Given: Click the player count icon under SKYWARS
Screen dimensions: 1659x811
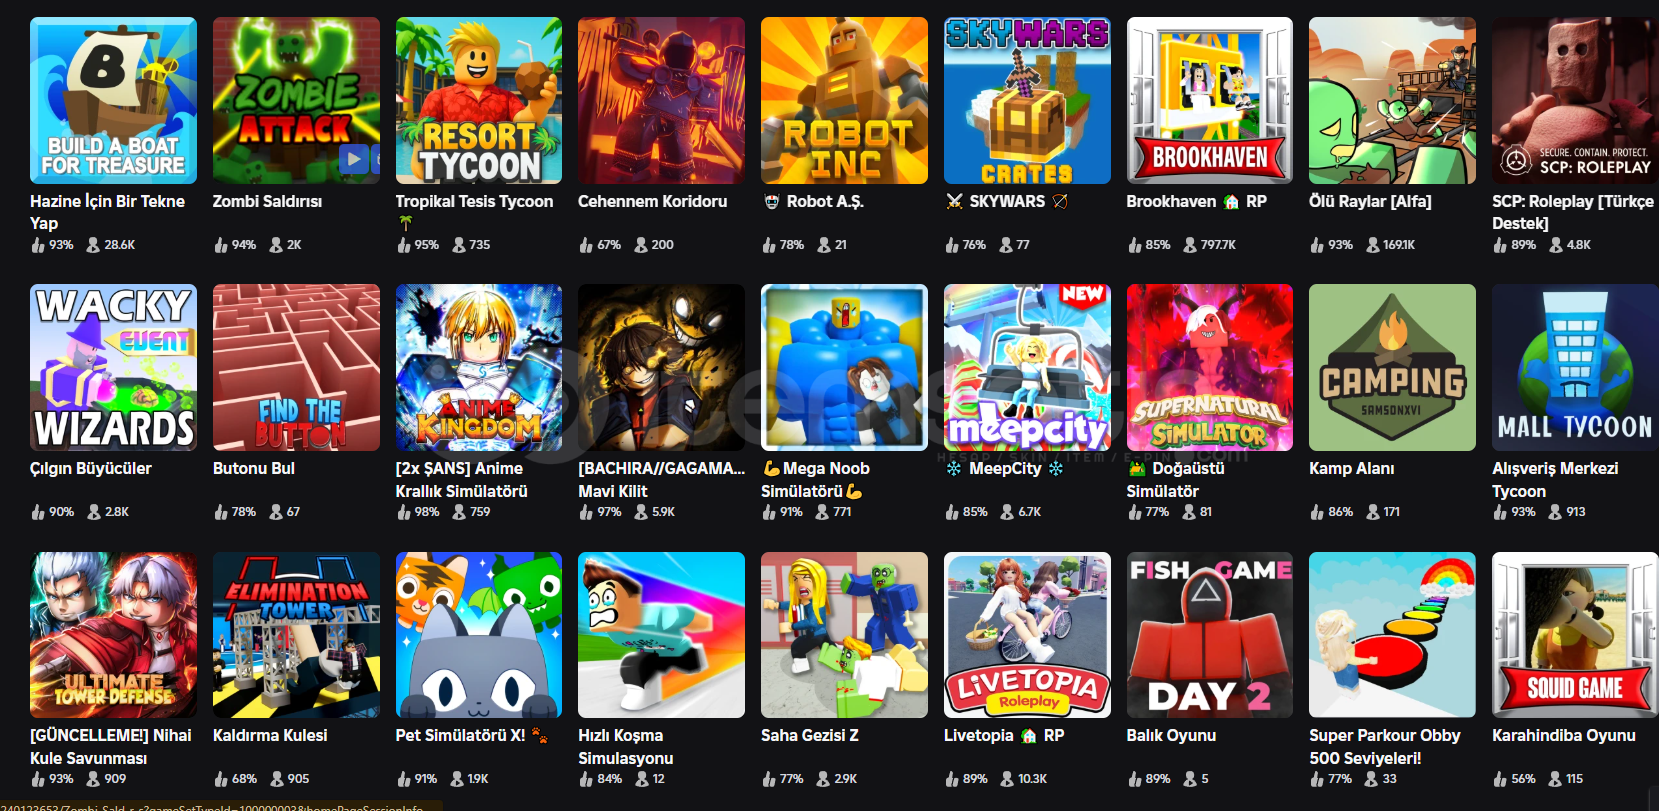Looking at the screenshot, I should tap(1006, 245).
